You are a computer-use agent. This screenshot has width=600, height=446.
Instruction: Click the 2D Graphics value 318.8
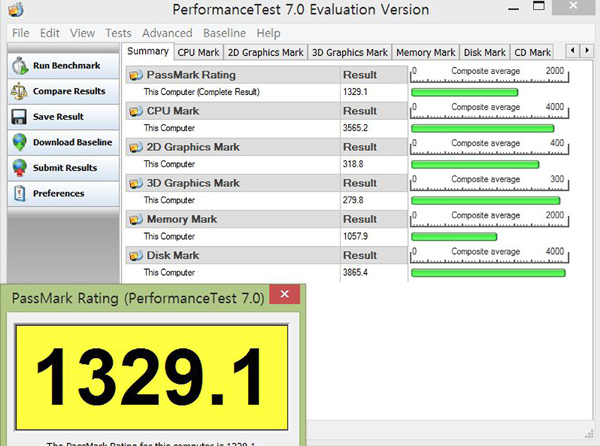point(353,164)
